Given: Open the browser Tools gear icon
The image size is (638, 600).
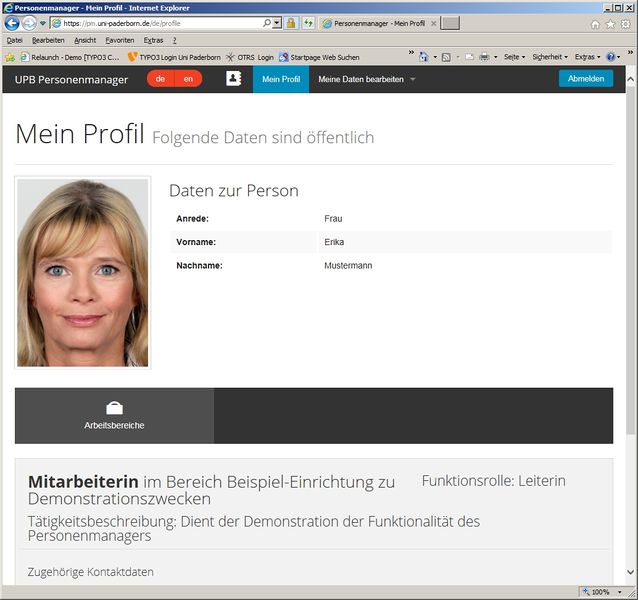Looking at the screenshot, I should pos(626,24).
